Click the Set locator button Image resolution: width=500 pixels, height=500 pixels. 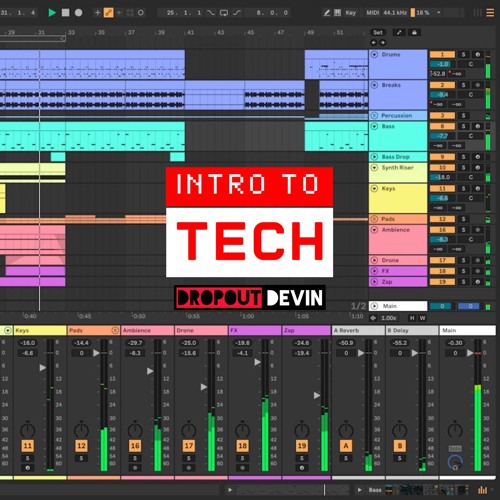click(x=378, y=32)
